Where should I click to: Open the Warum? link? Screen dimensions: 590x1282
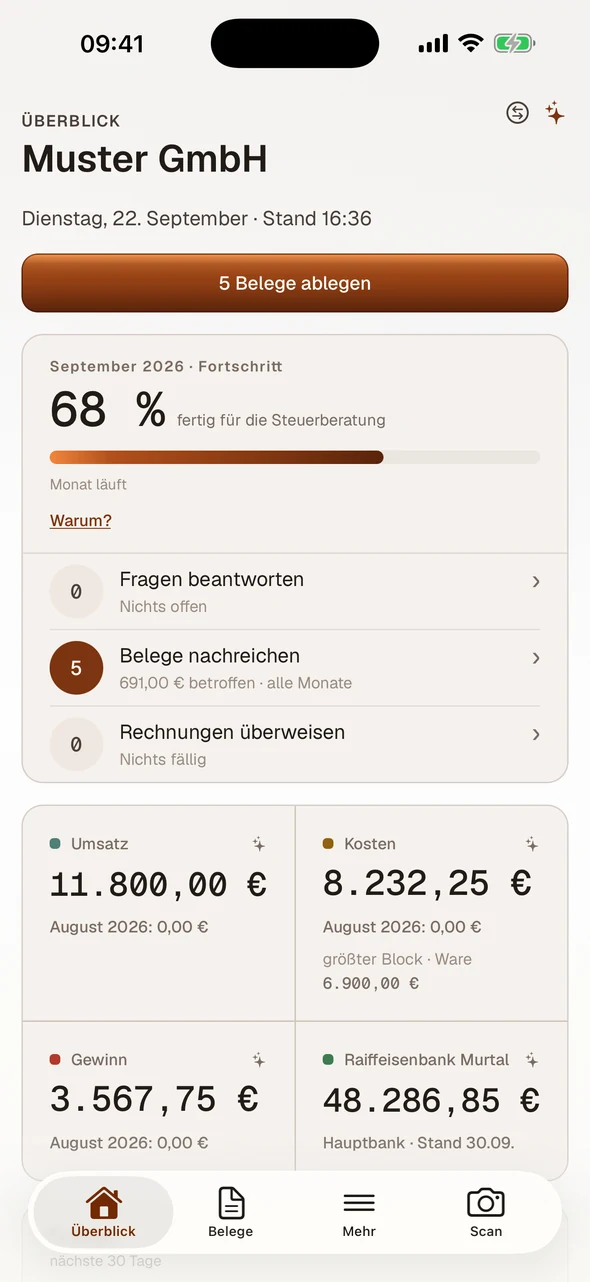80,521
